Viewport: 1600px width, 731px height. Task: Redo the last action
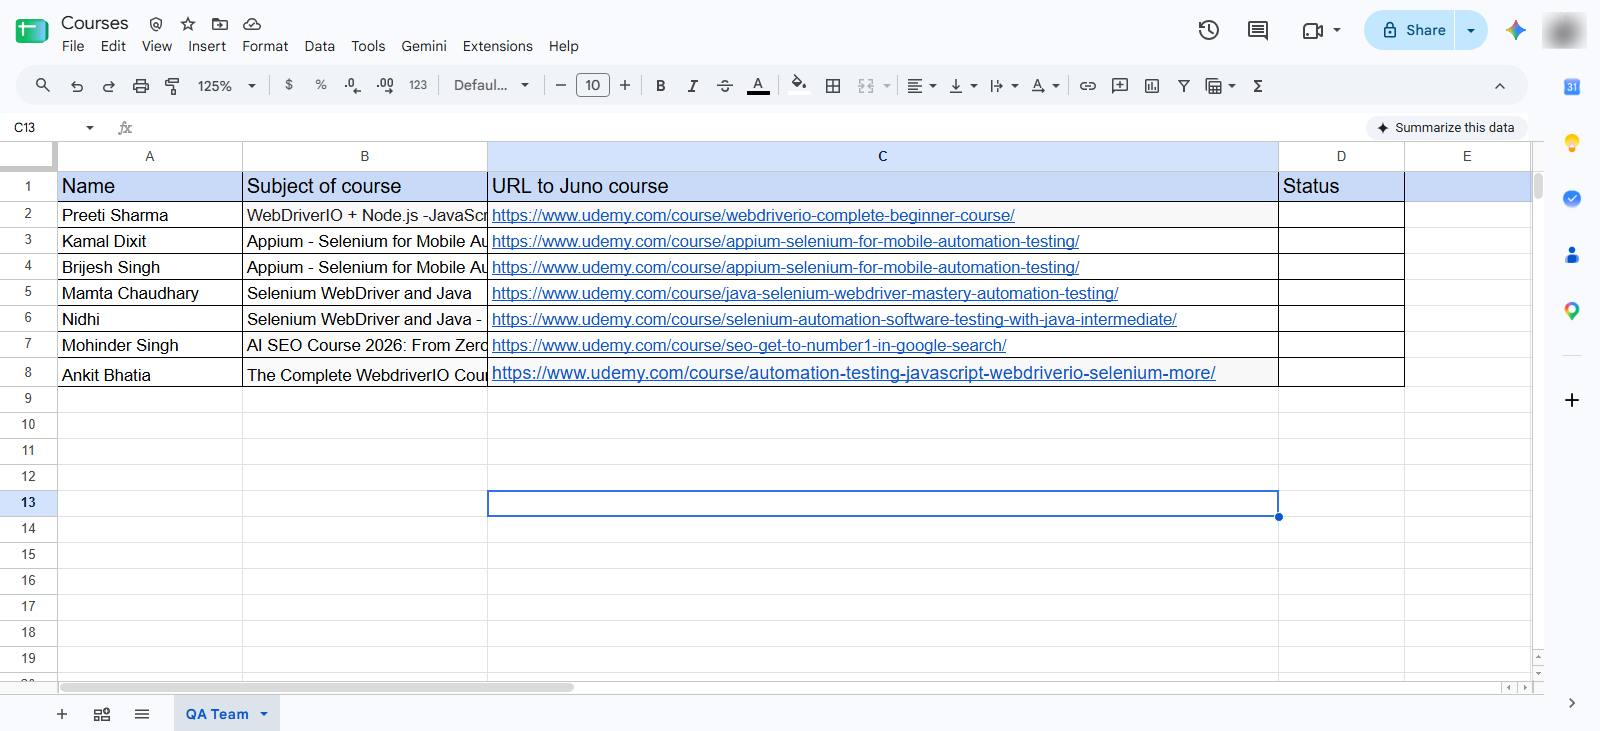click(x=109, y=86)
